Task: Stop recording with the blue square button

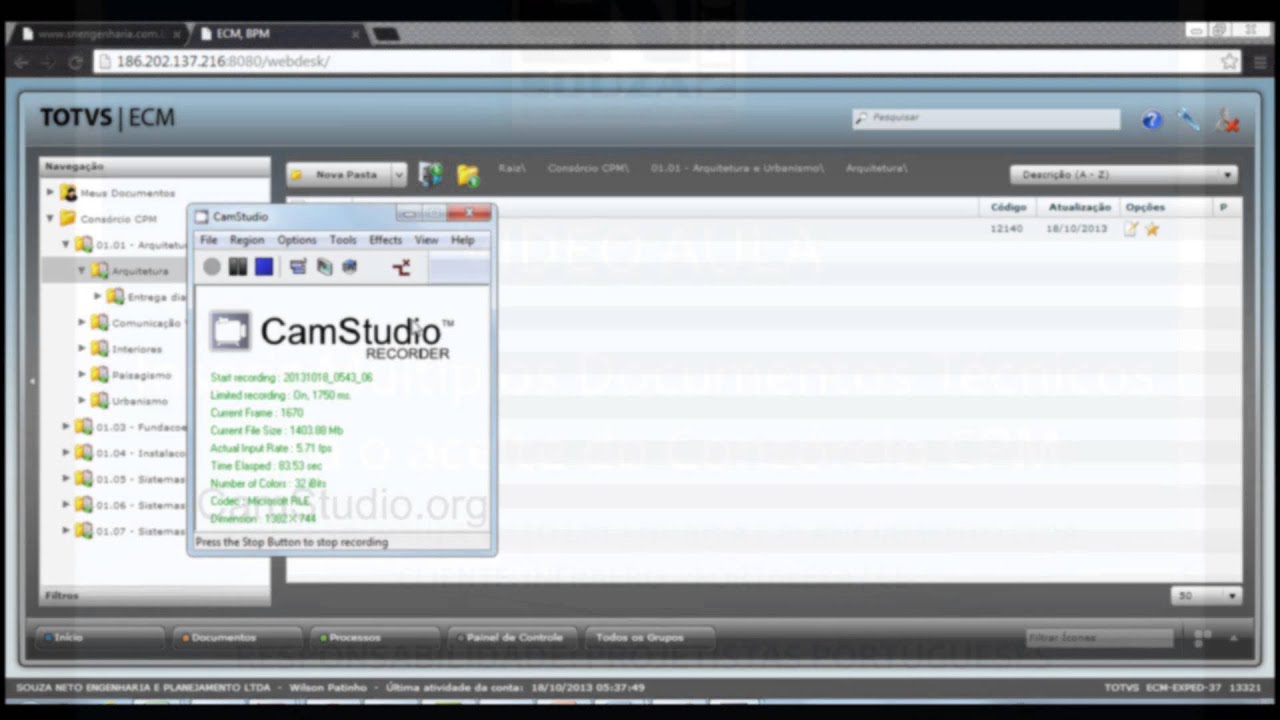Action: (x=264, y=267)
